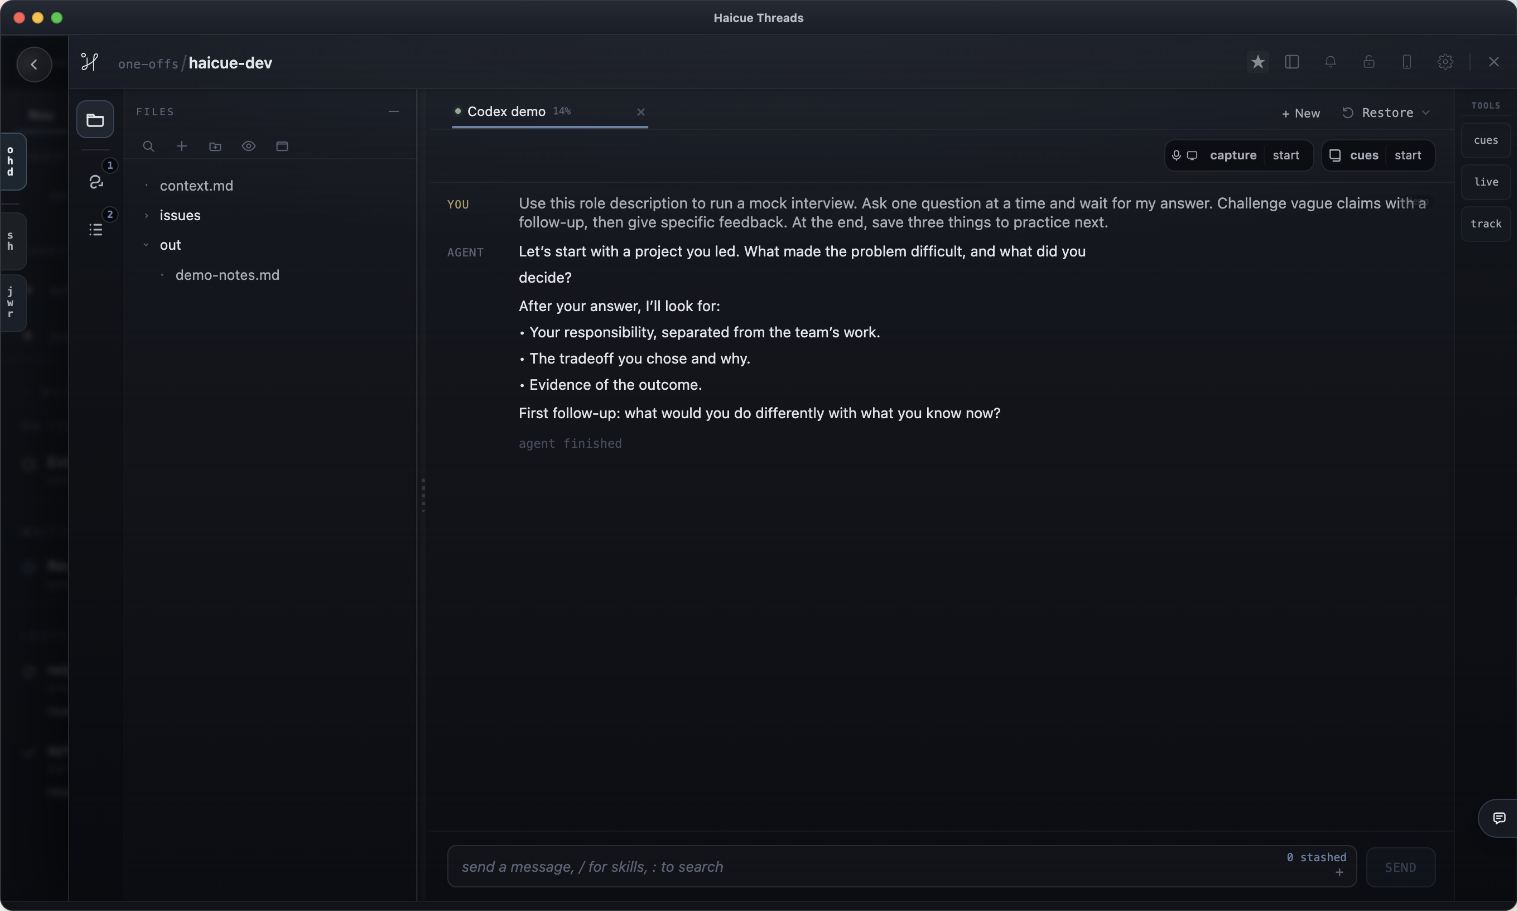Open the cues tool in Tools sidebar

tap(1486, 141)
